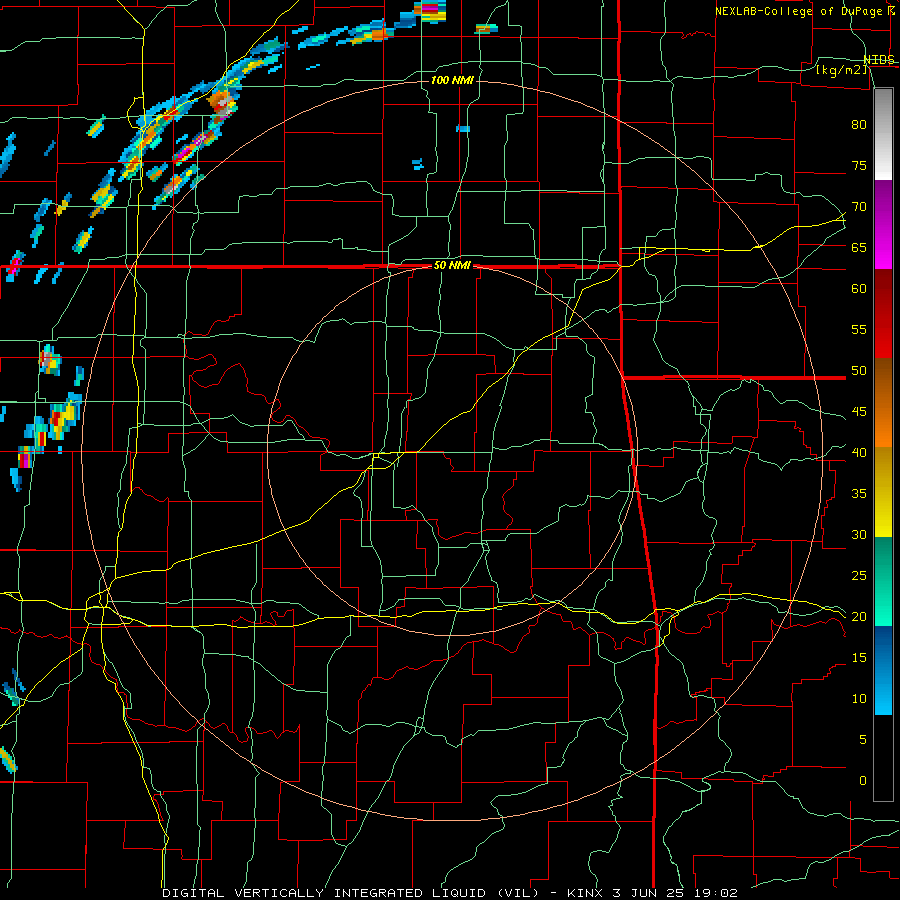Click the legend value "5"
Viewport: 900px width, 900px height.
862,739
